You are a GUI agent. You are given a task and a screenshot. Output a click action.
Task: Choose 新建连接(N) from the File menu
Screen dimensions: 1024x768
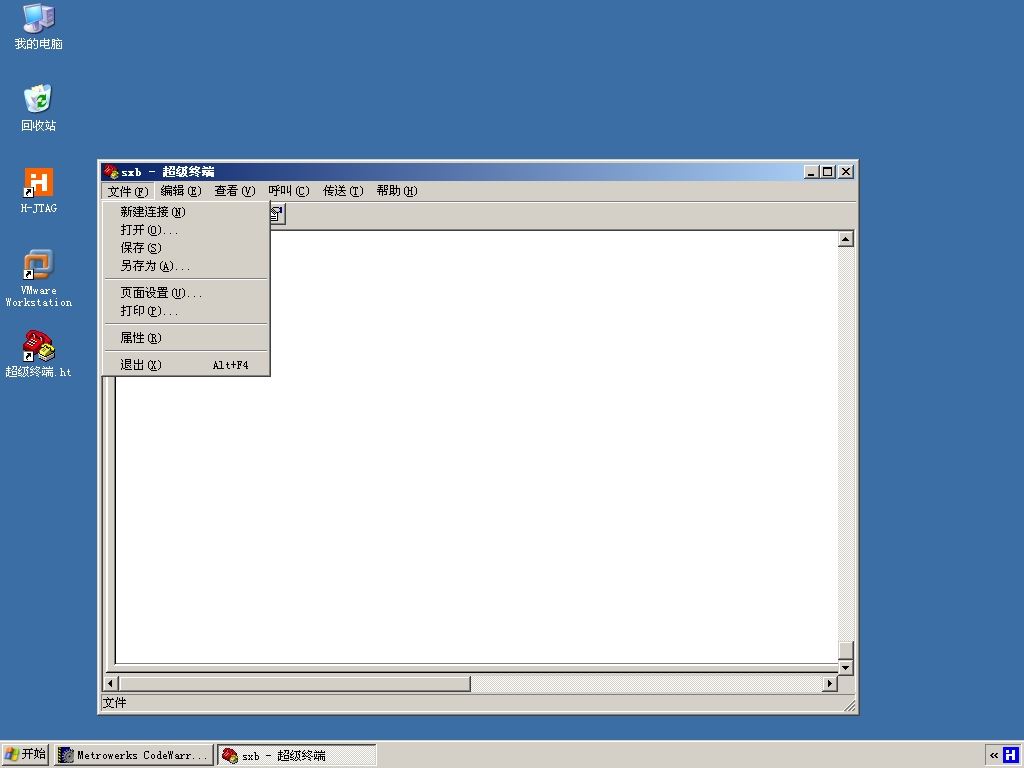186,212
